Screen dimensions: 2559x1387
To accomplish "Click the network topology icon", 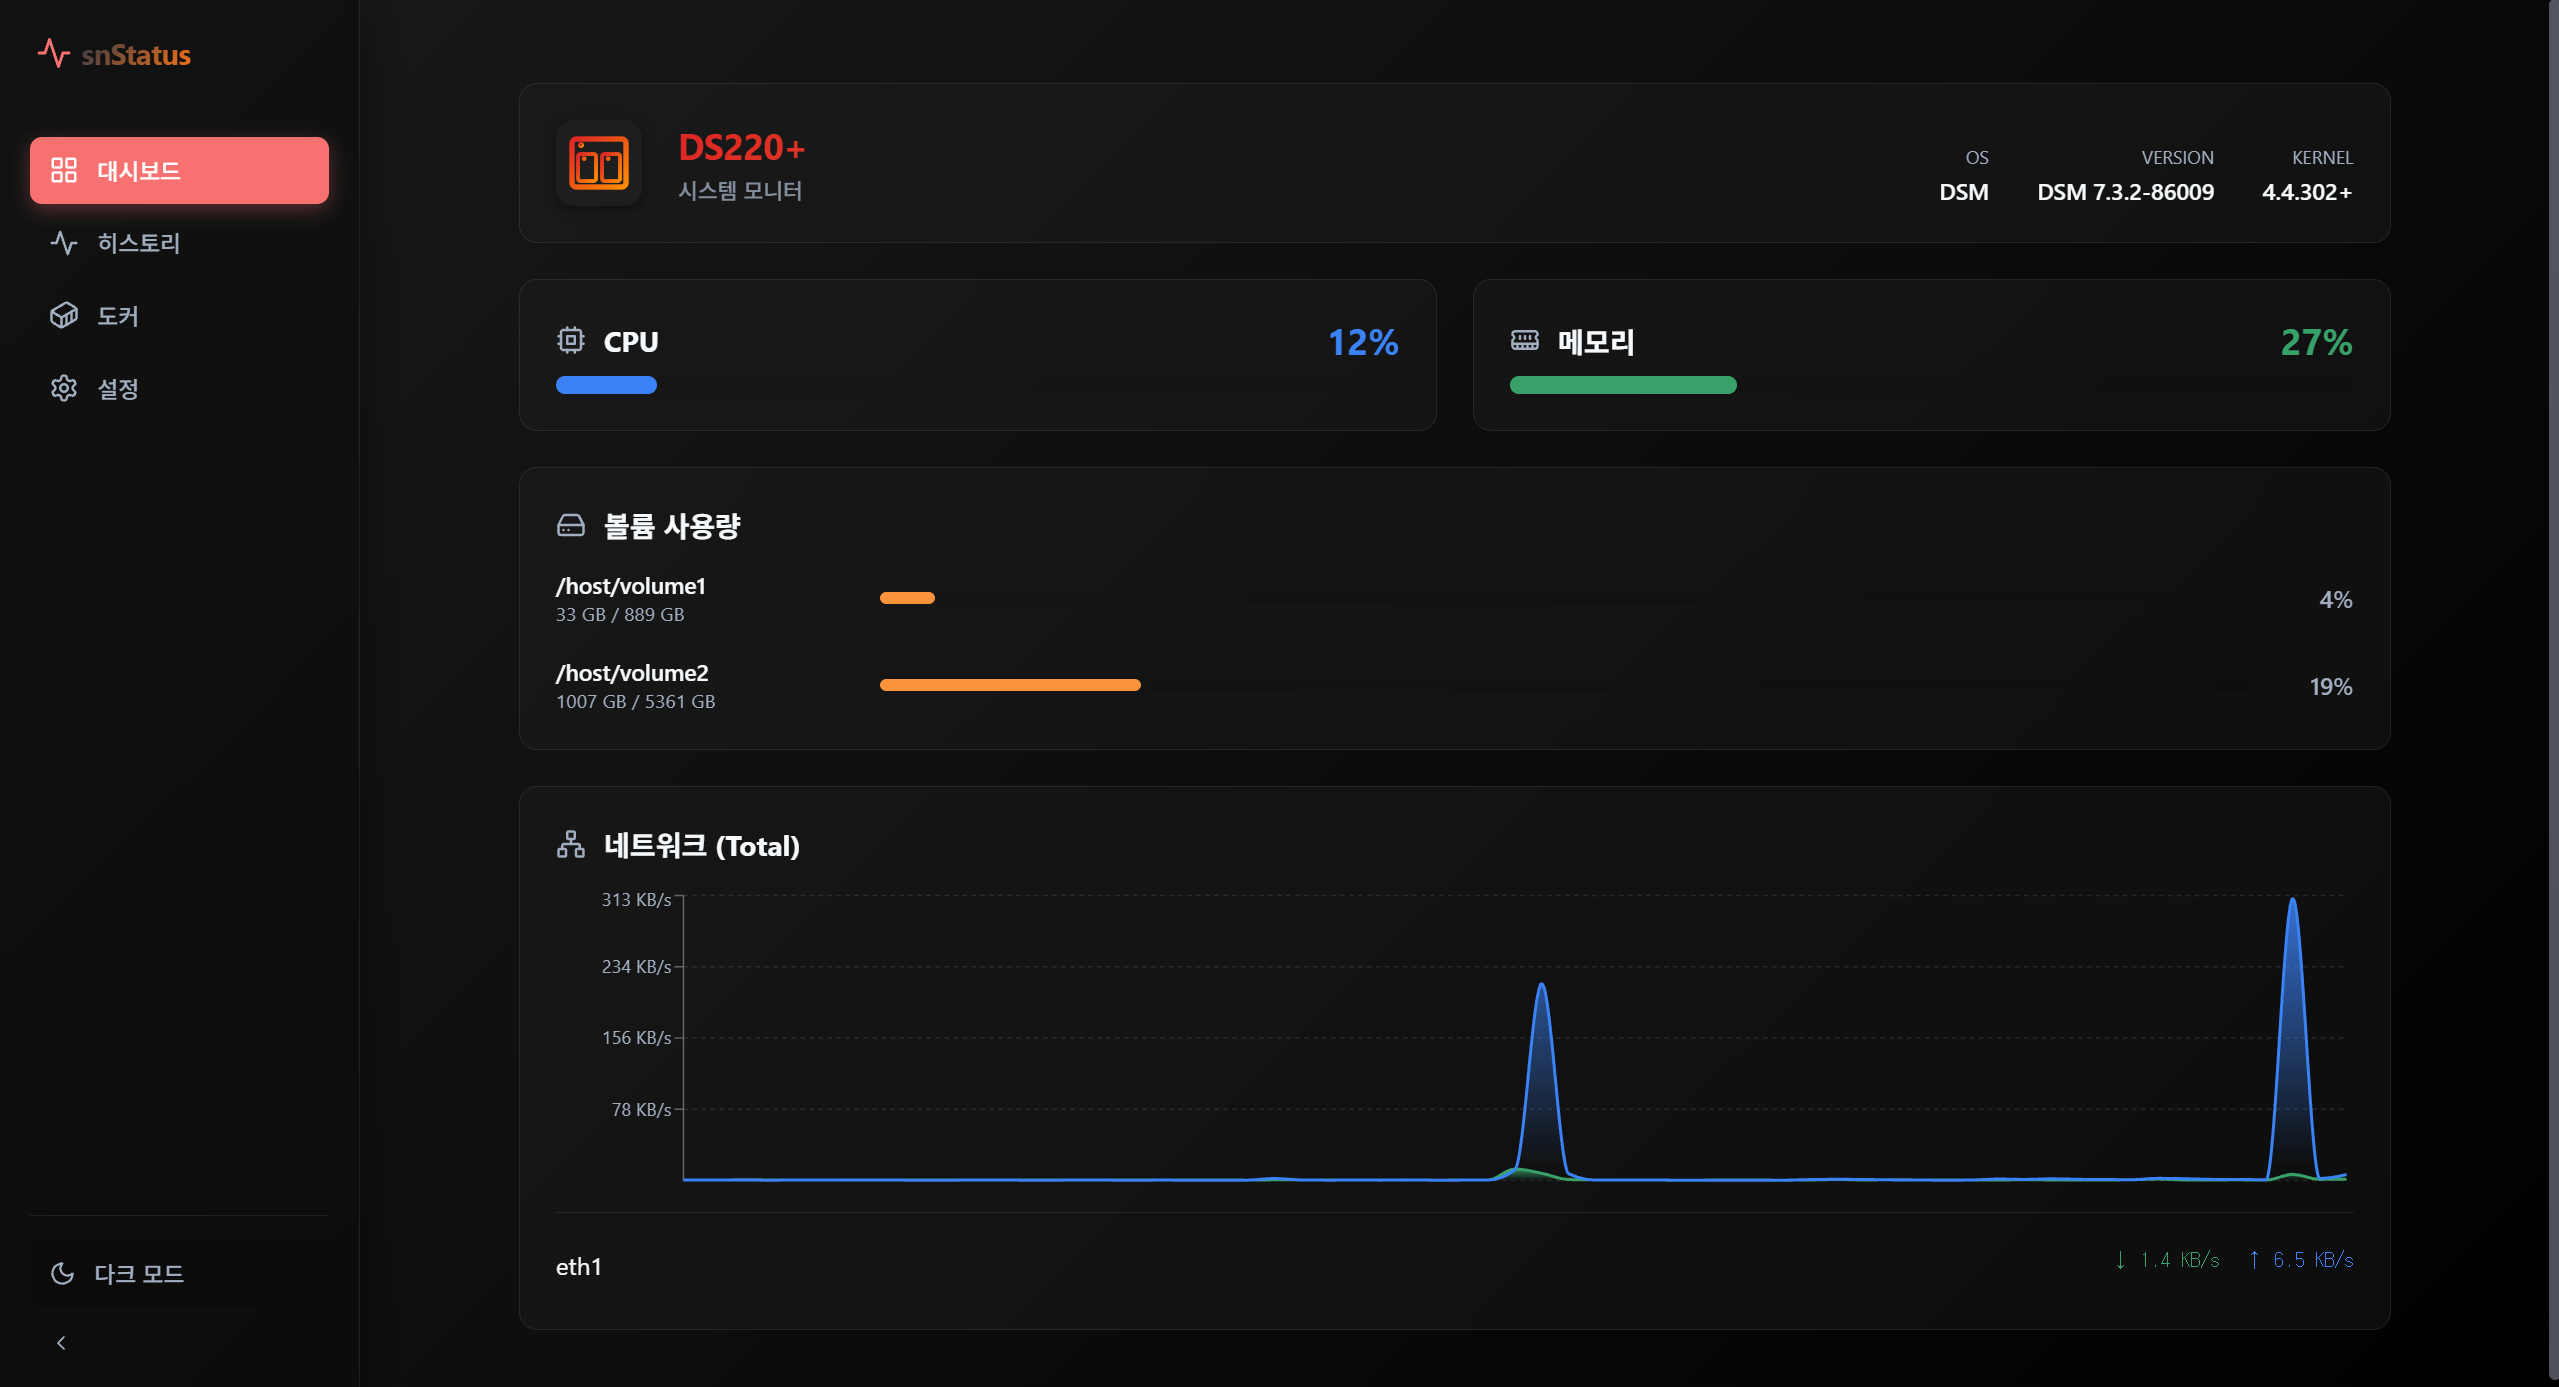I will coord(570,845).
